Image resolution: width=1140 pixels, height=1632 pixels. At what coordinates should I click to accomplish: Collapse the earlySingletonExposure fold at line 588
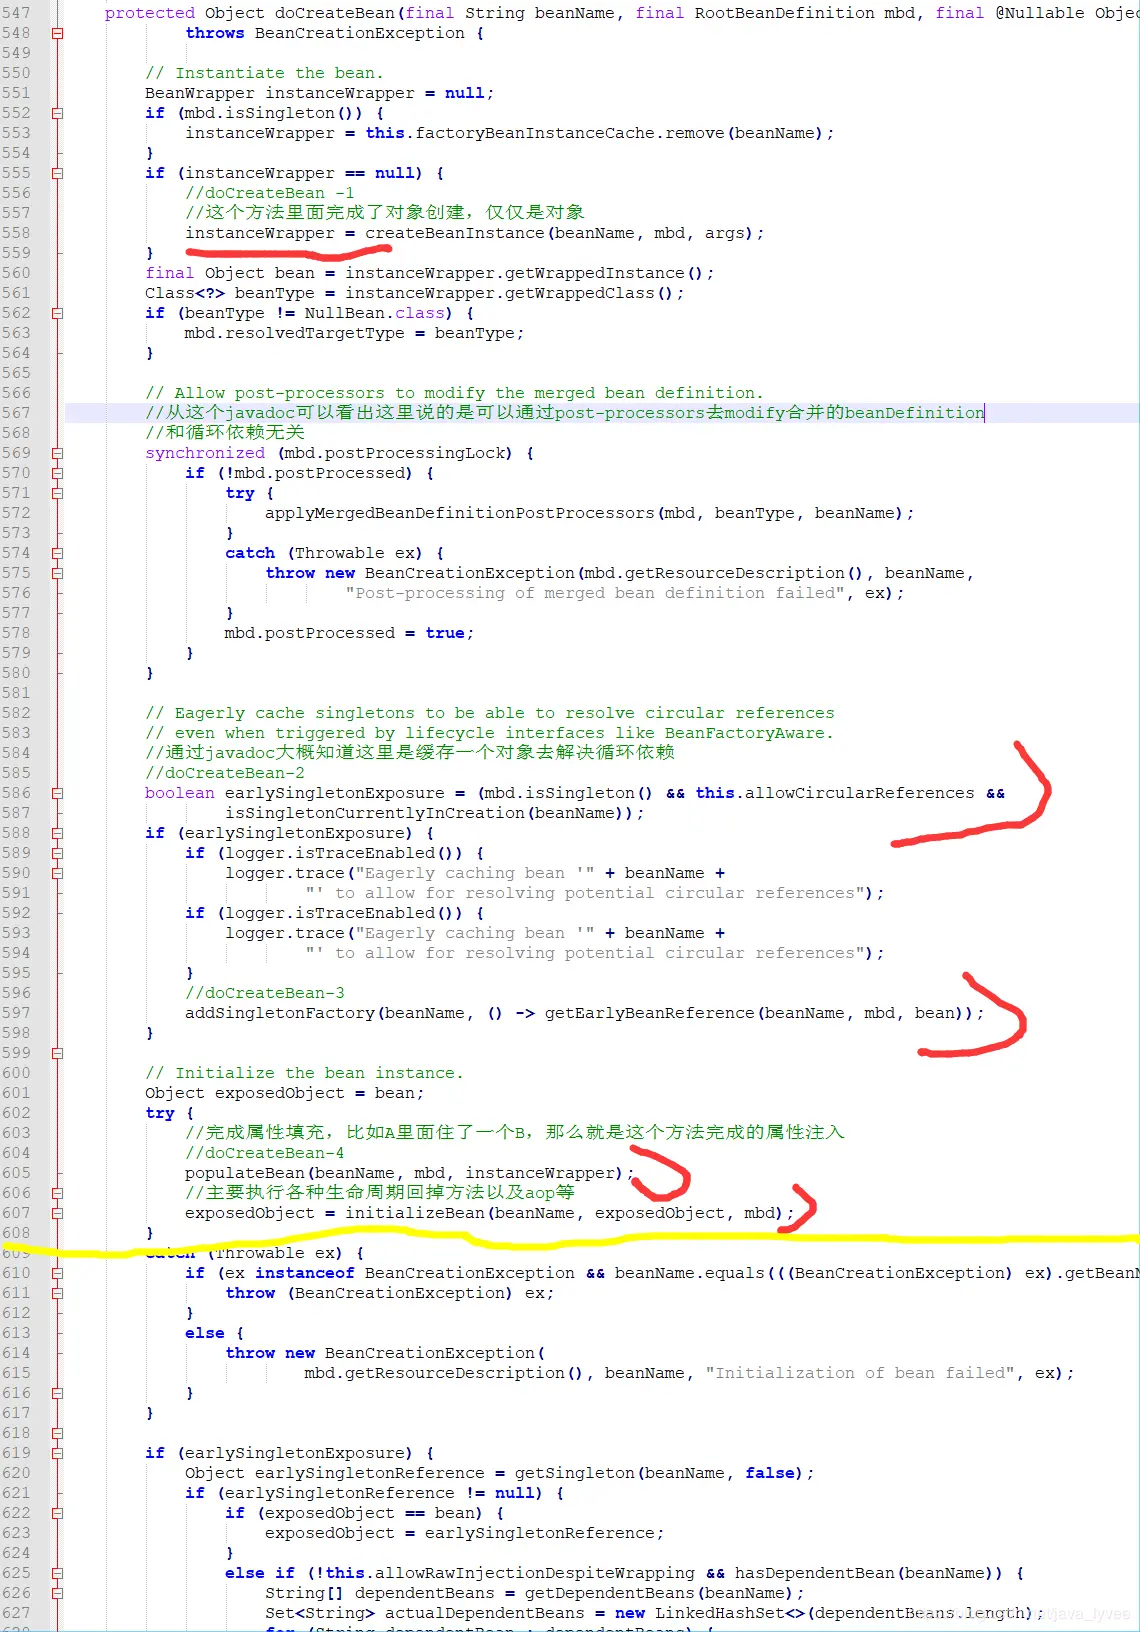(x=57, y=833)
